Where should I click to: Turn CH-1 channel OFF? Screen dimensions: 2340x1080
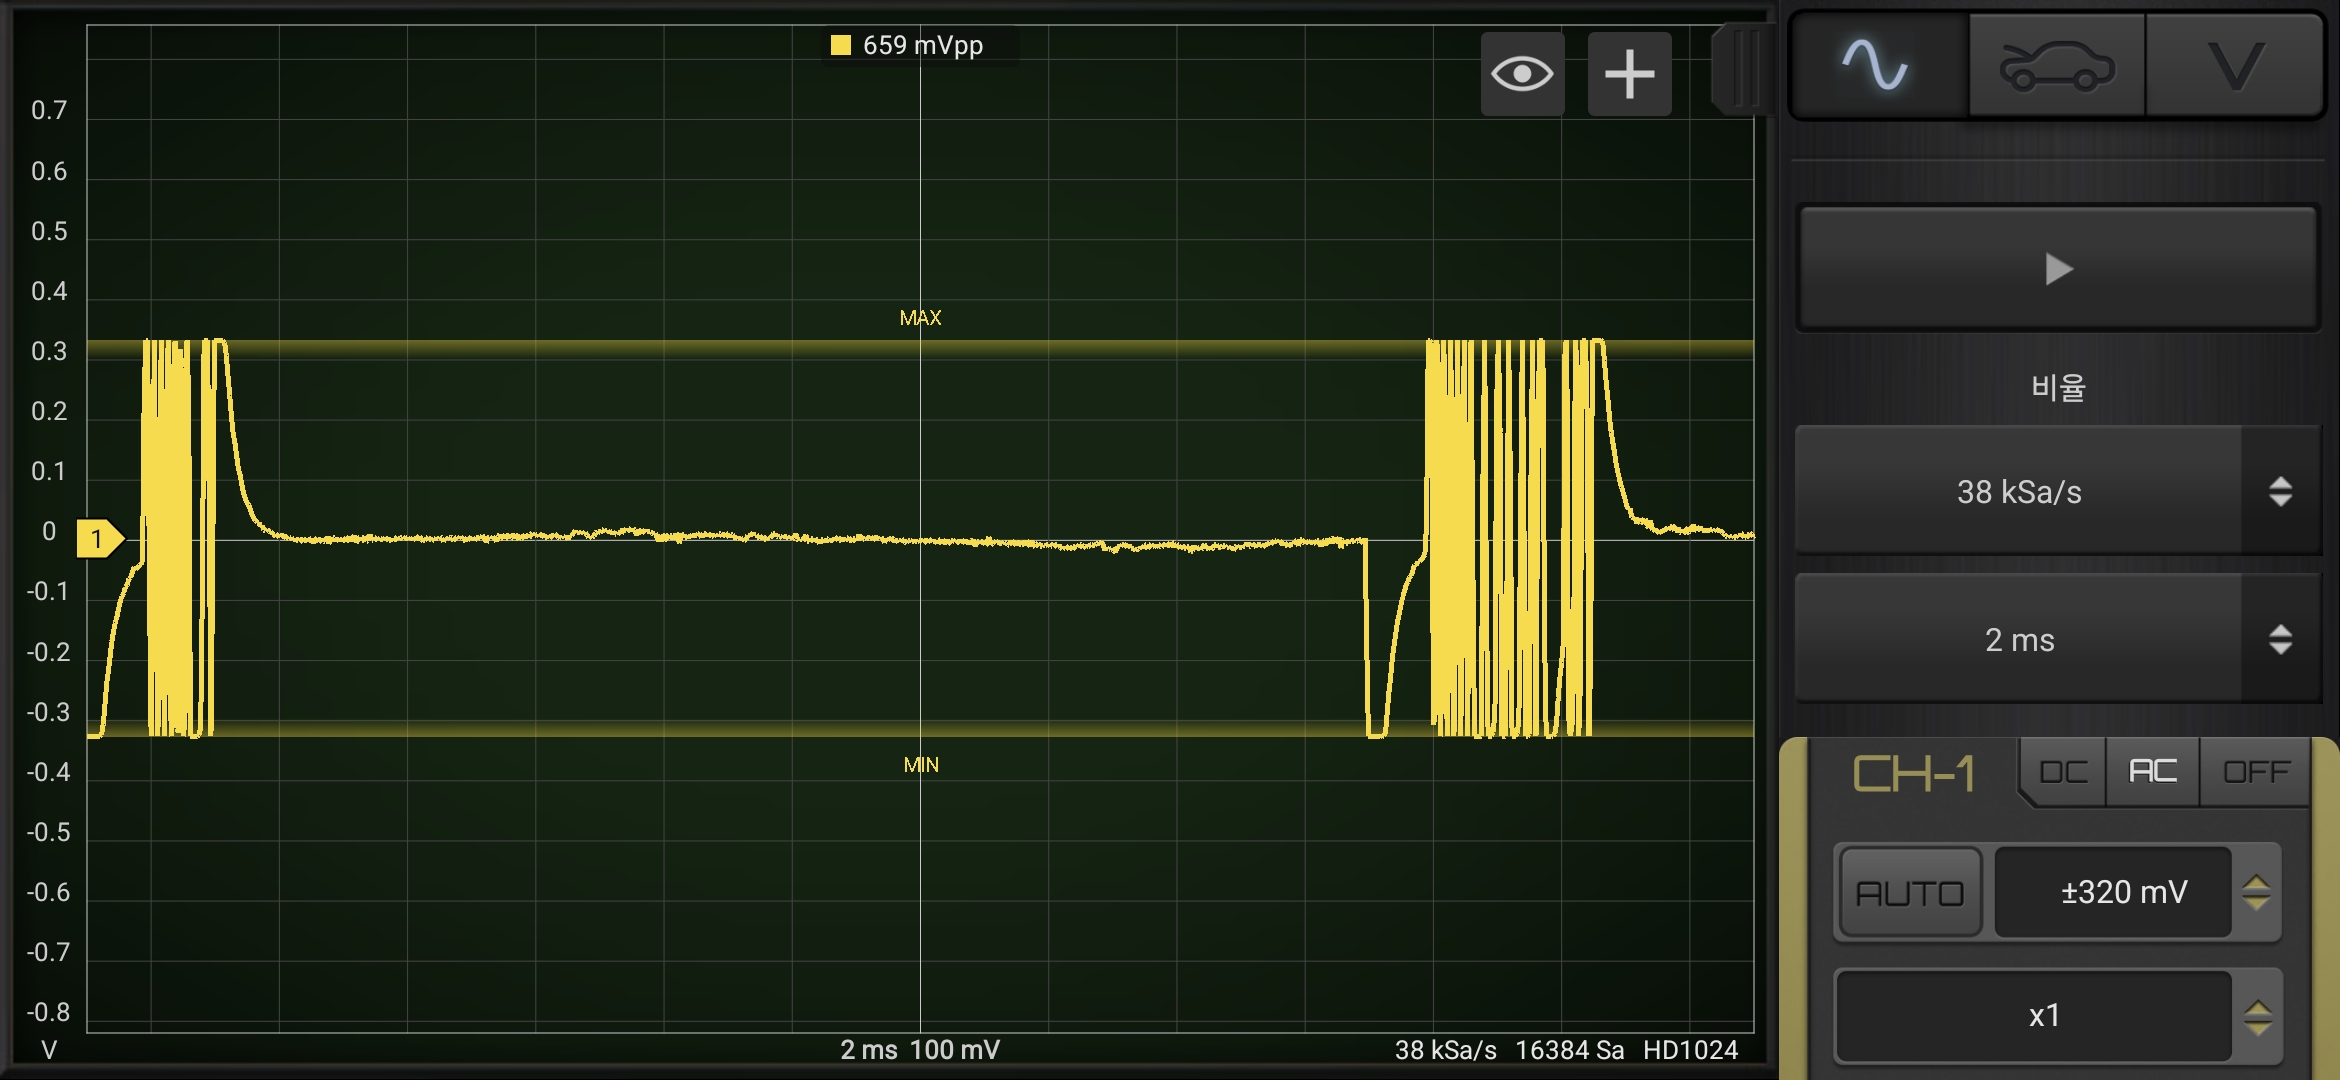point(2255,772)
